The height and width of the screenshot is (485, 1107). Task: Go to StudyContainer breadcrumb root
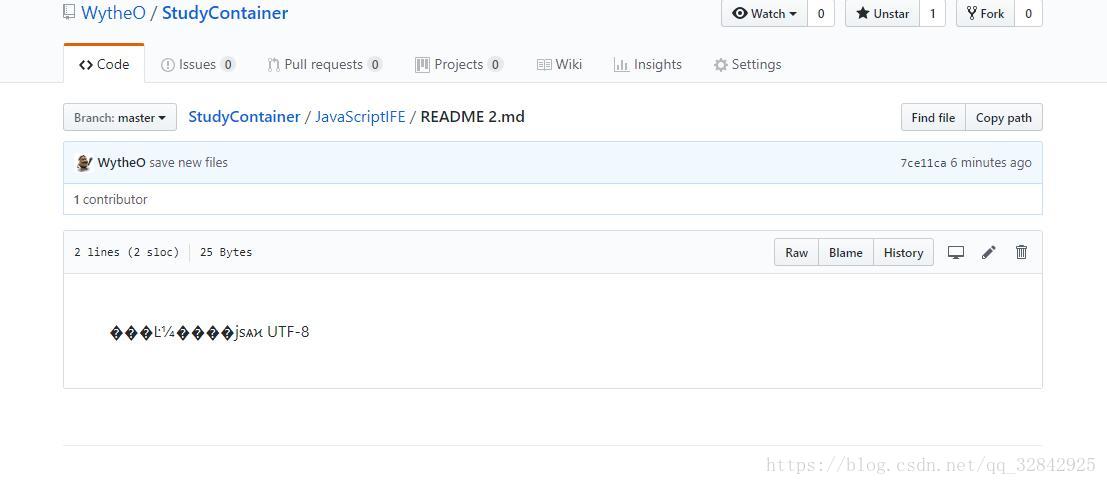click(244, 116)
